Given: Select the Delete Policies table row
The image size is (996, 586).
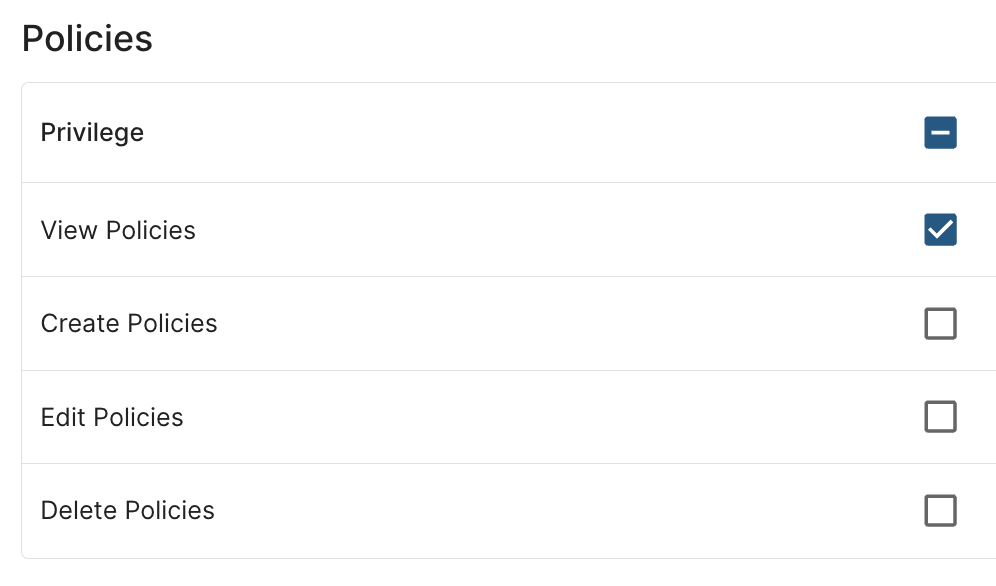Looking at the screenshot, I should [x=500, y=511].
